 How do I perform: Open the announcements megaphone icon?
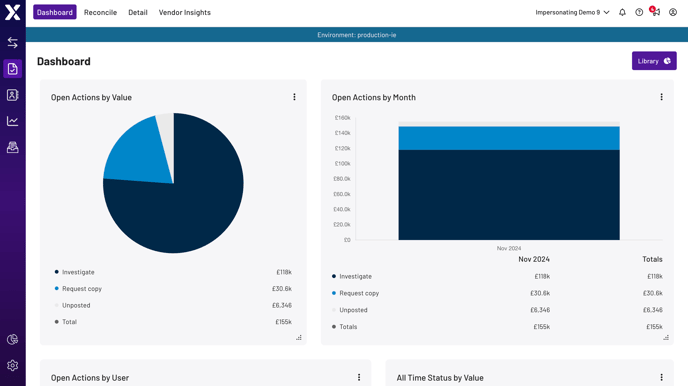pos(656,11)
